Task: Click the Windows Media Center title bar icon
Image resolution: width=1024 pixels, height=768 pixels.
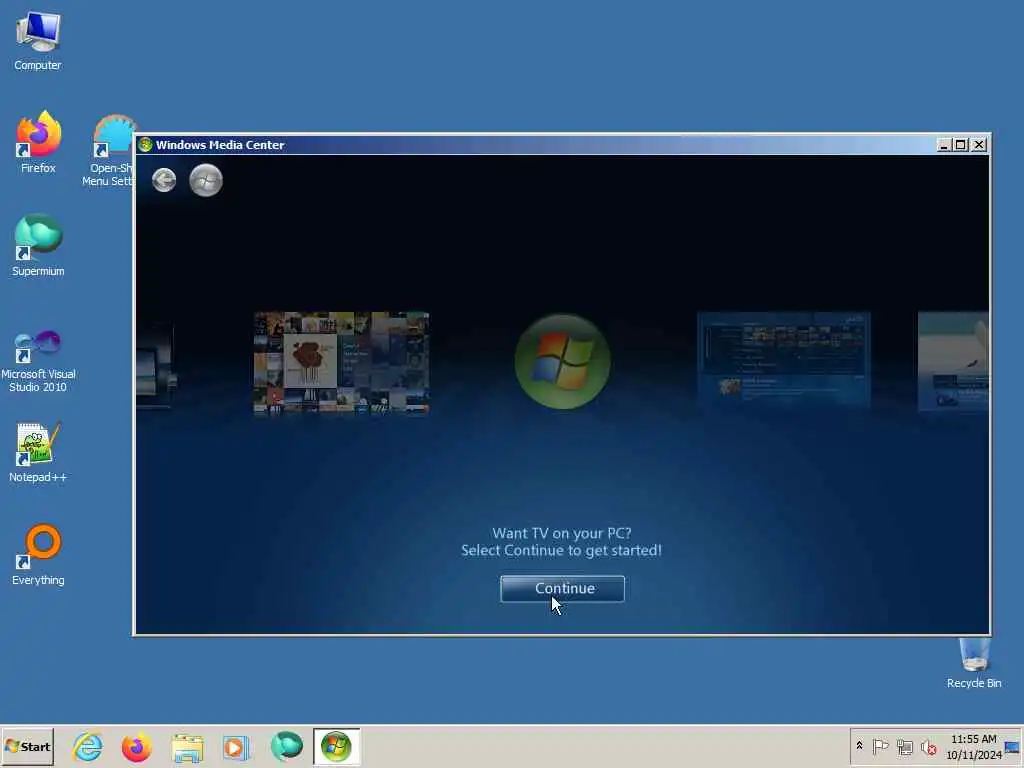Action: coord(146,145)
